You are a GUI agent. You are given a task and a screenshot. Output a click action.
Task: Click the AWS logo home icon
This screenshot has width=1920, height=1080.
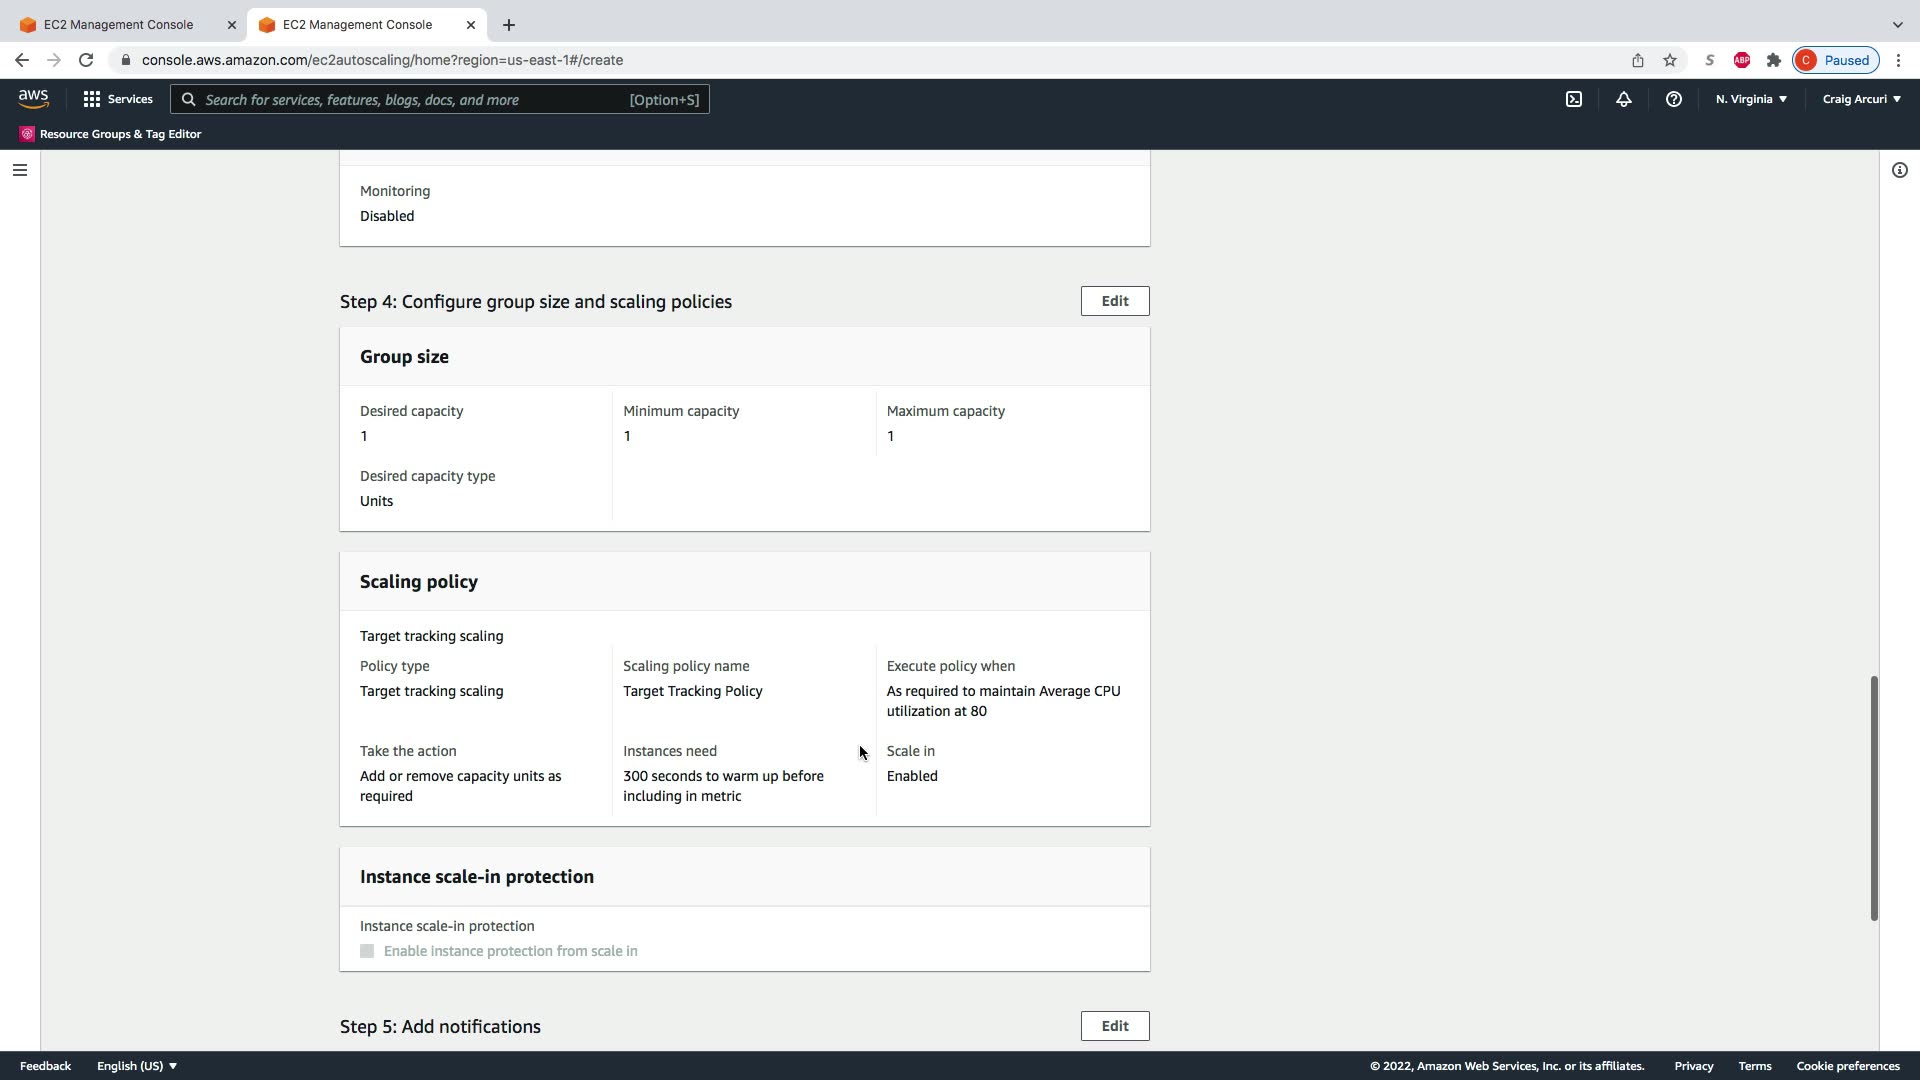33,99
